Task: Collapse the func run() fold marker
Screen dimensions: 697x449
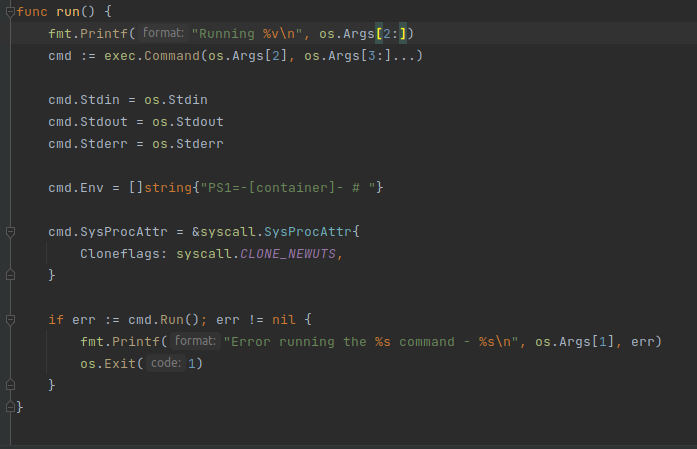Action: click(x=11, y=12)
